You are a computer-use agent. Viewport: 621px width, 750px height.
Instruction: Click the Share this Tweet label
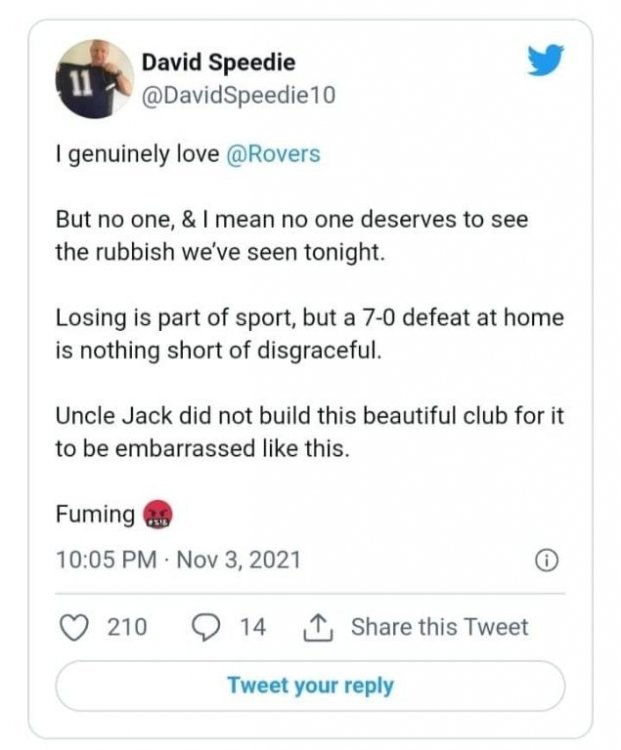click(439, 627)
